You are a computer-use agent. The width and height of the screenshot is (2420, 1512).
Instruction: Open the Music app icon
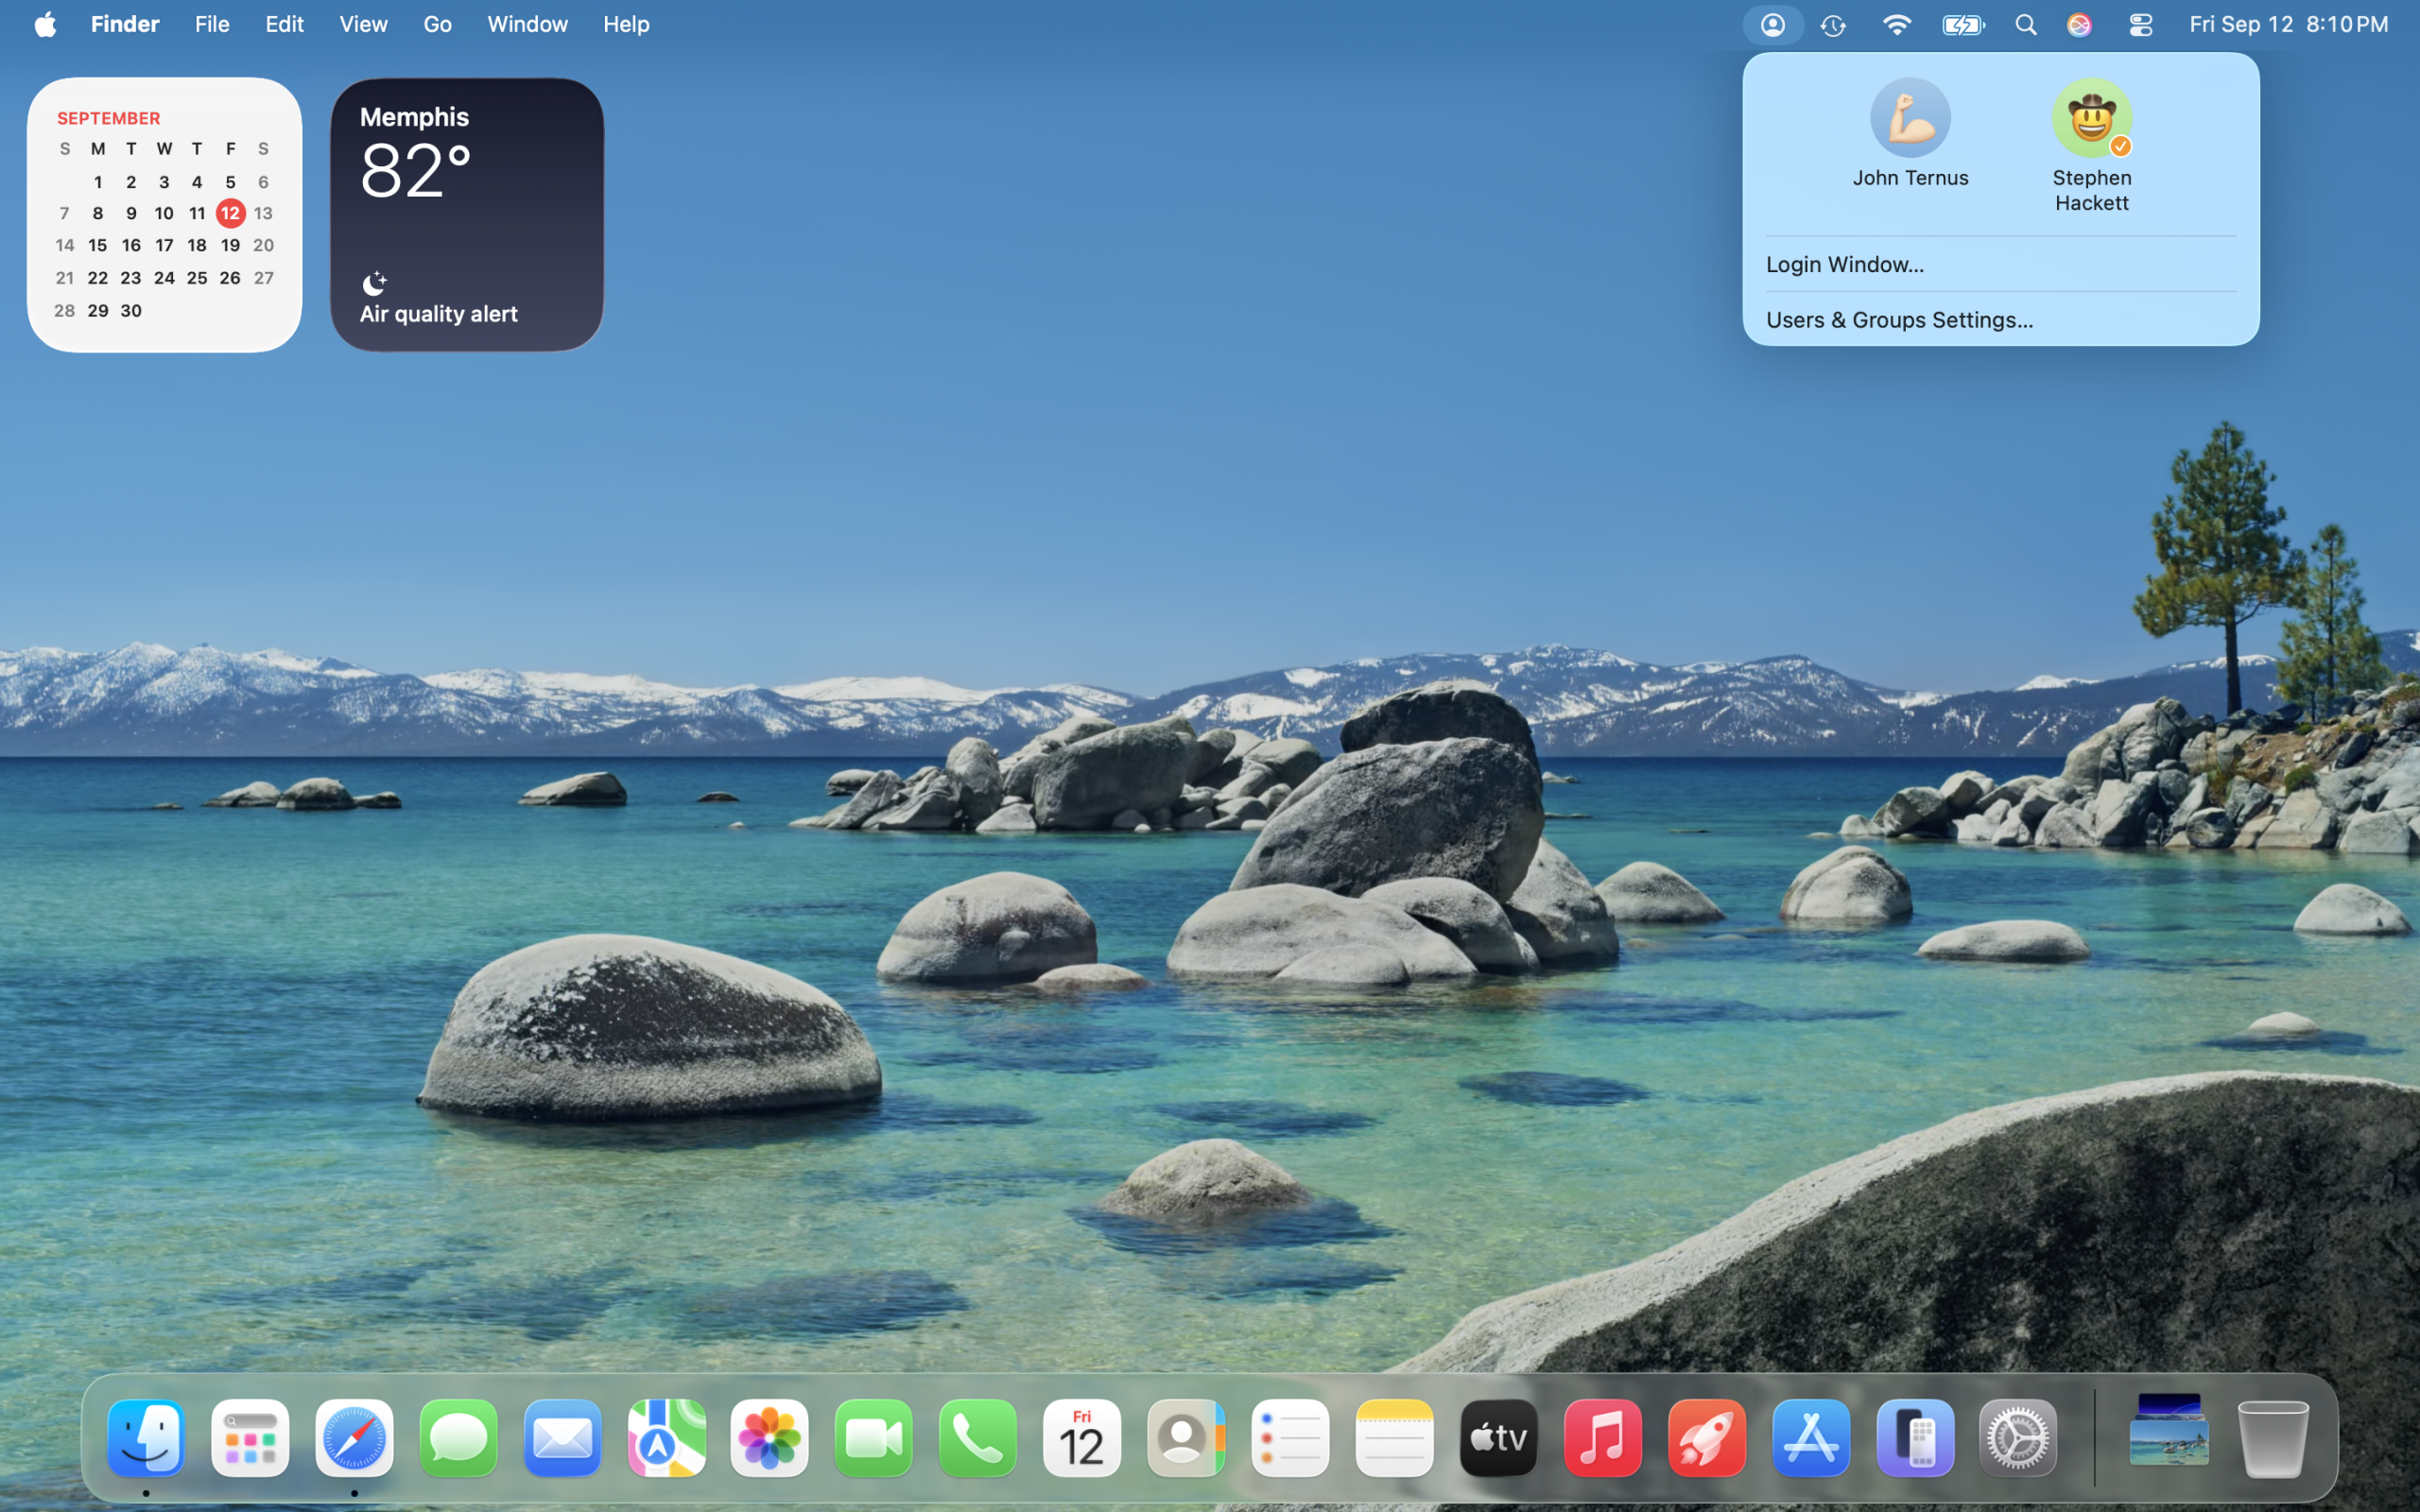1602,1438
